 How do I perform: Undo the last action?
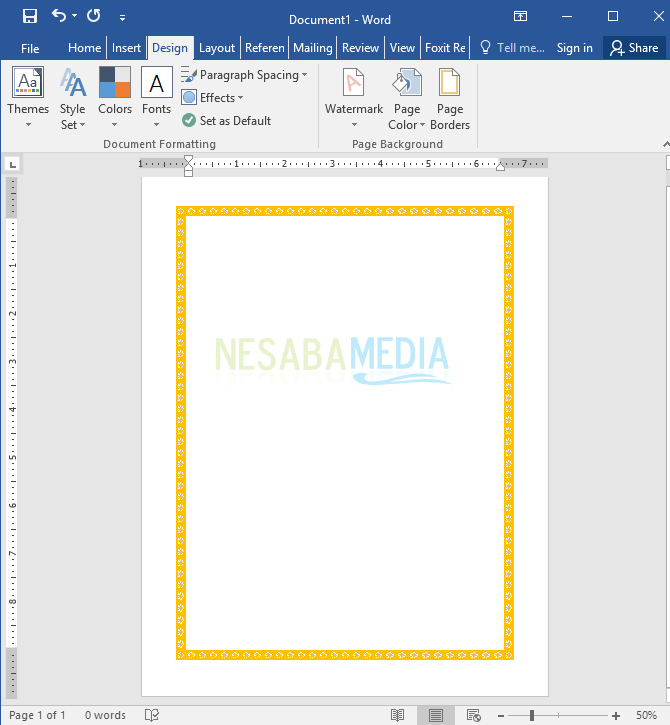[59, 16]
